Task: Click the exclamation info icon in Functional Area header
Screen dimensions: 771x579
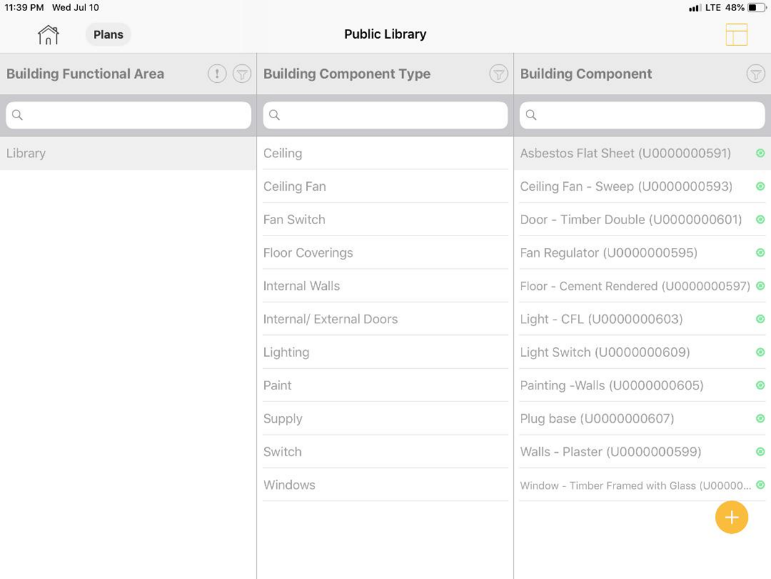Action: point(217,74)
